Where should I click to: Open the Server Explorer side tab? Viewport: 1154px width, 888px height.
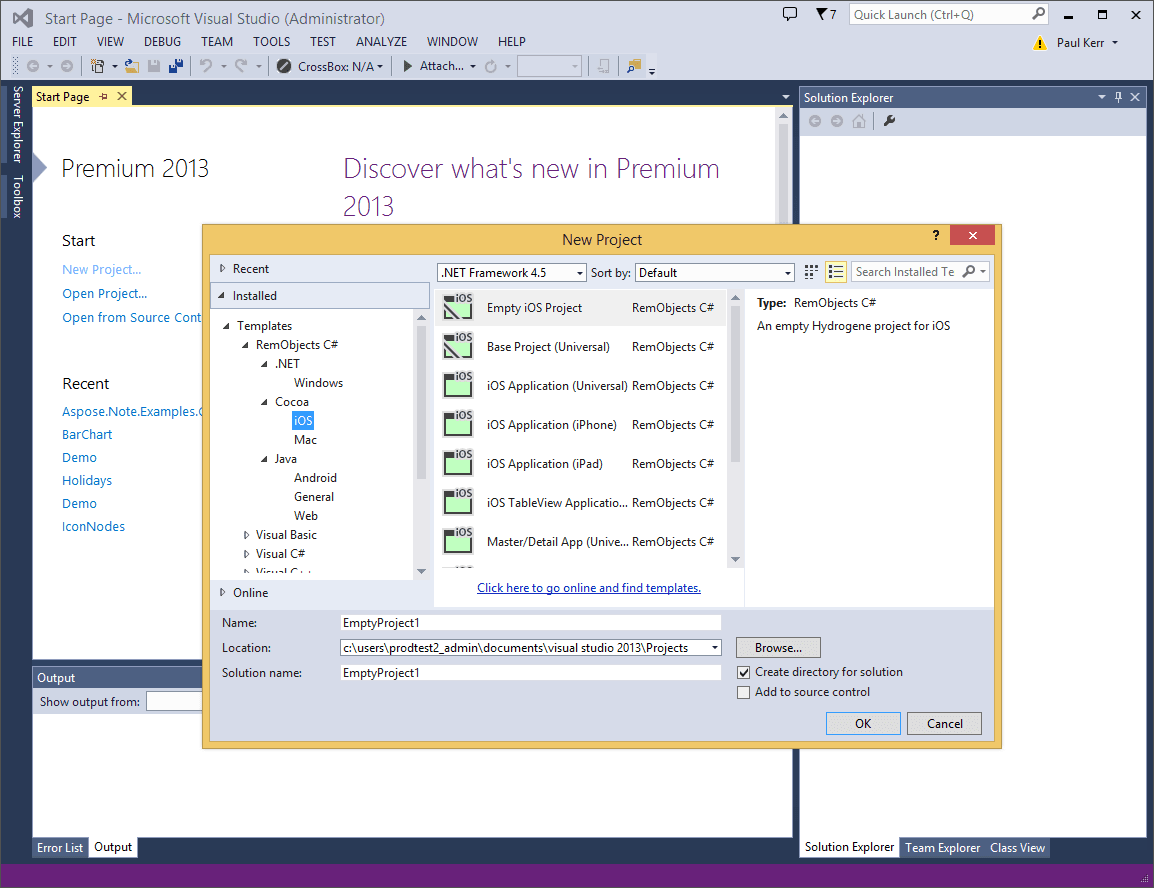(x=17, y=124)
